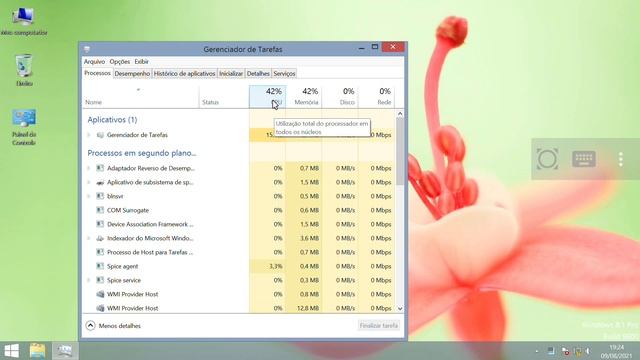The image size is (640, 360).
Task: Click the process list scrollbar thumb
Action: tap(400, 151)
